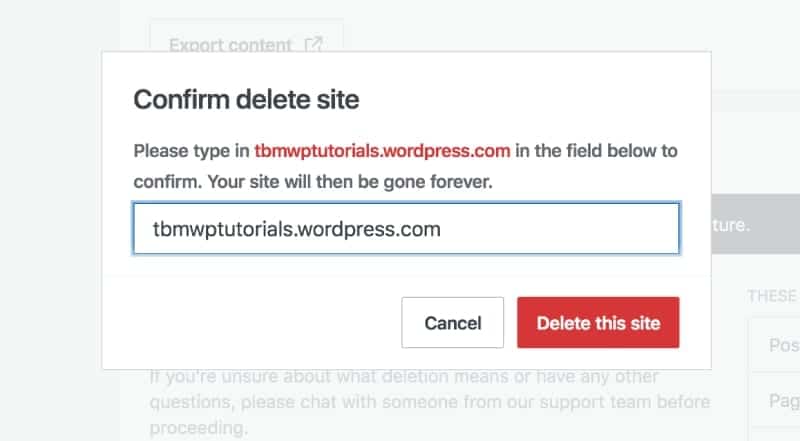Focus the site address confirmation field
Viewport: 800px width, 441px height.
[406, 229]
